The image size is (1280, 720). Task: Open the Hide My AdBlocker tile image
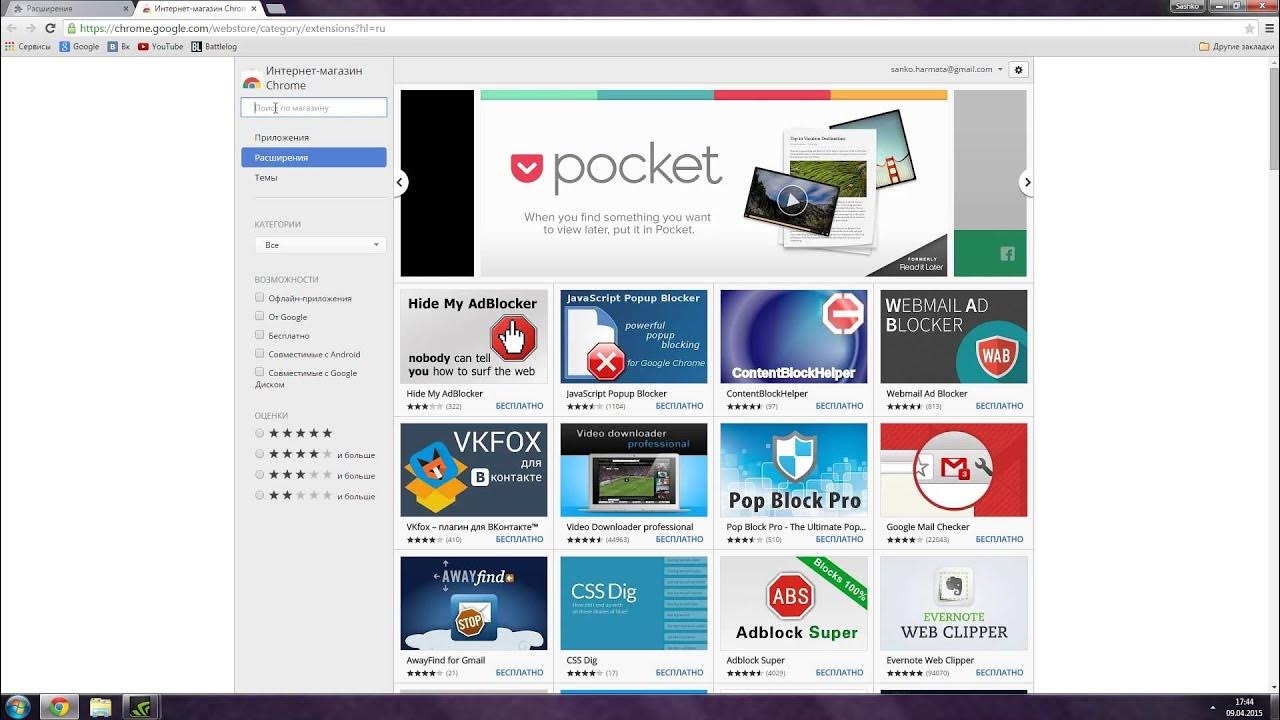(x=474, y=336)
